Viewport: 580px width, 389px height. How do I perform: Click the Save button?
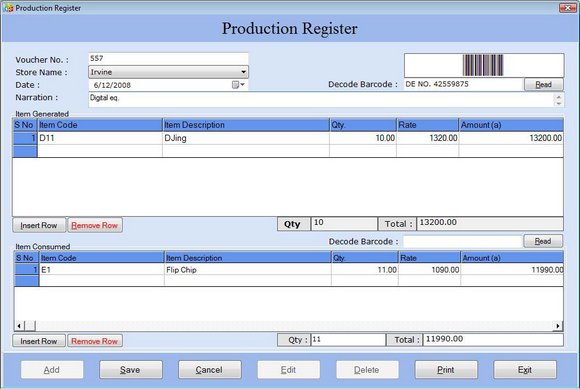131,370
